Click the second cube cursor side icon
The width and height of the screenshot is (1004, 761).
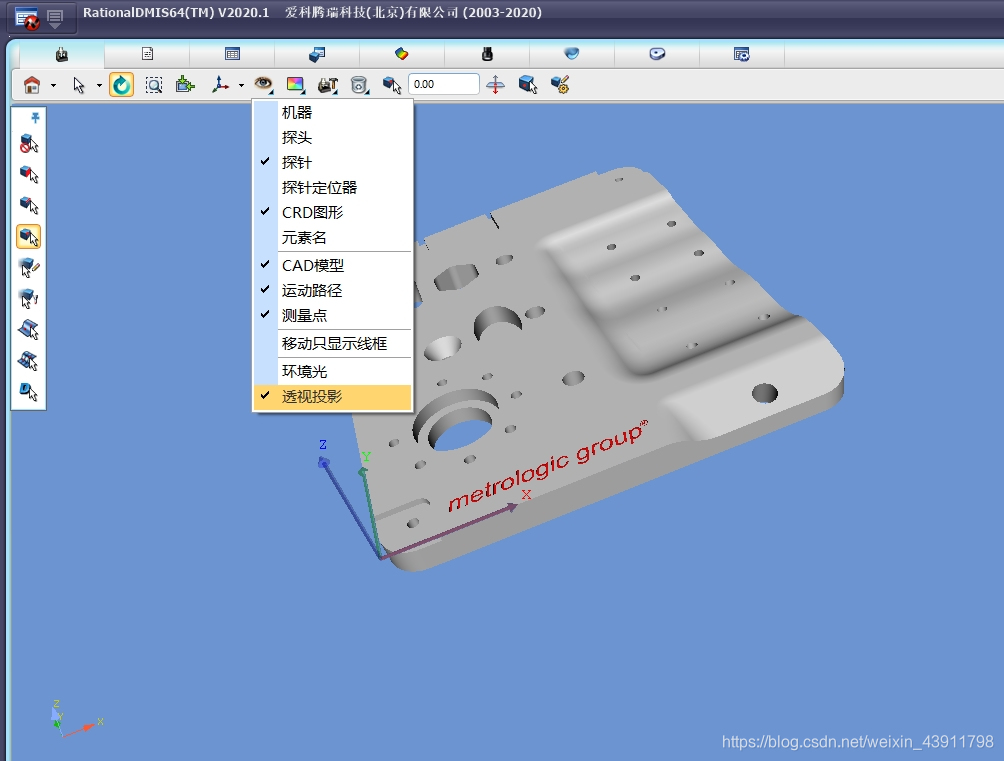coord(29,174)
